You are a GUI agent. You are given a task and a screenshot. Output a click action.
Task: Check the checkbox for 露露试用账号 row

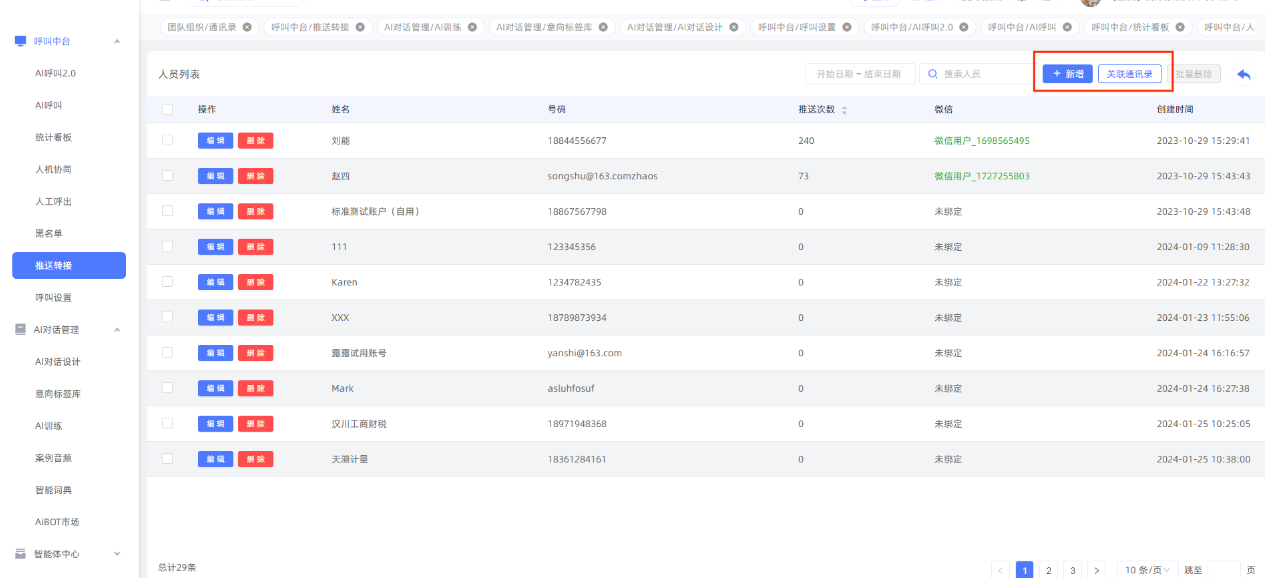pos(167,352)
